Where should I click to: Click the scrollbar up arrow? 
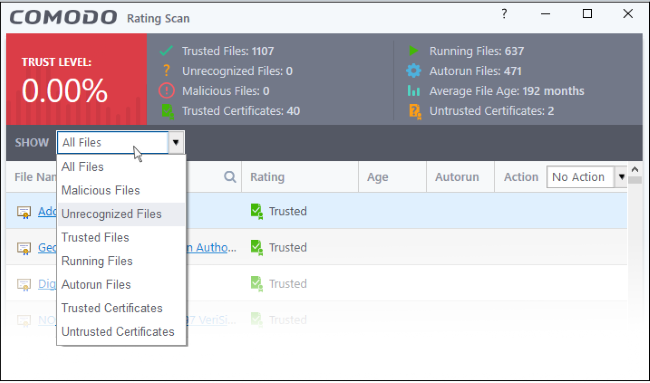[635, 170]
